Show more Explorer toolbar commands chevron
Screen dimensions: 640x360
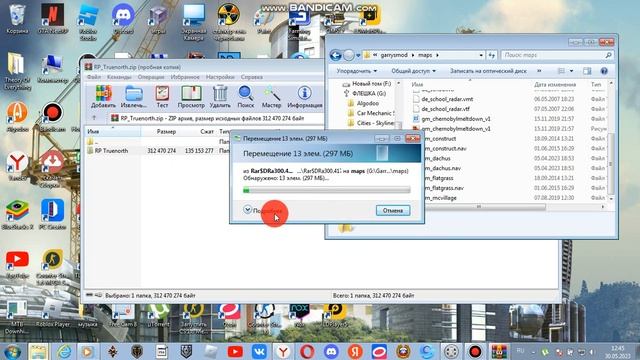click(539, 71)
